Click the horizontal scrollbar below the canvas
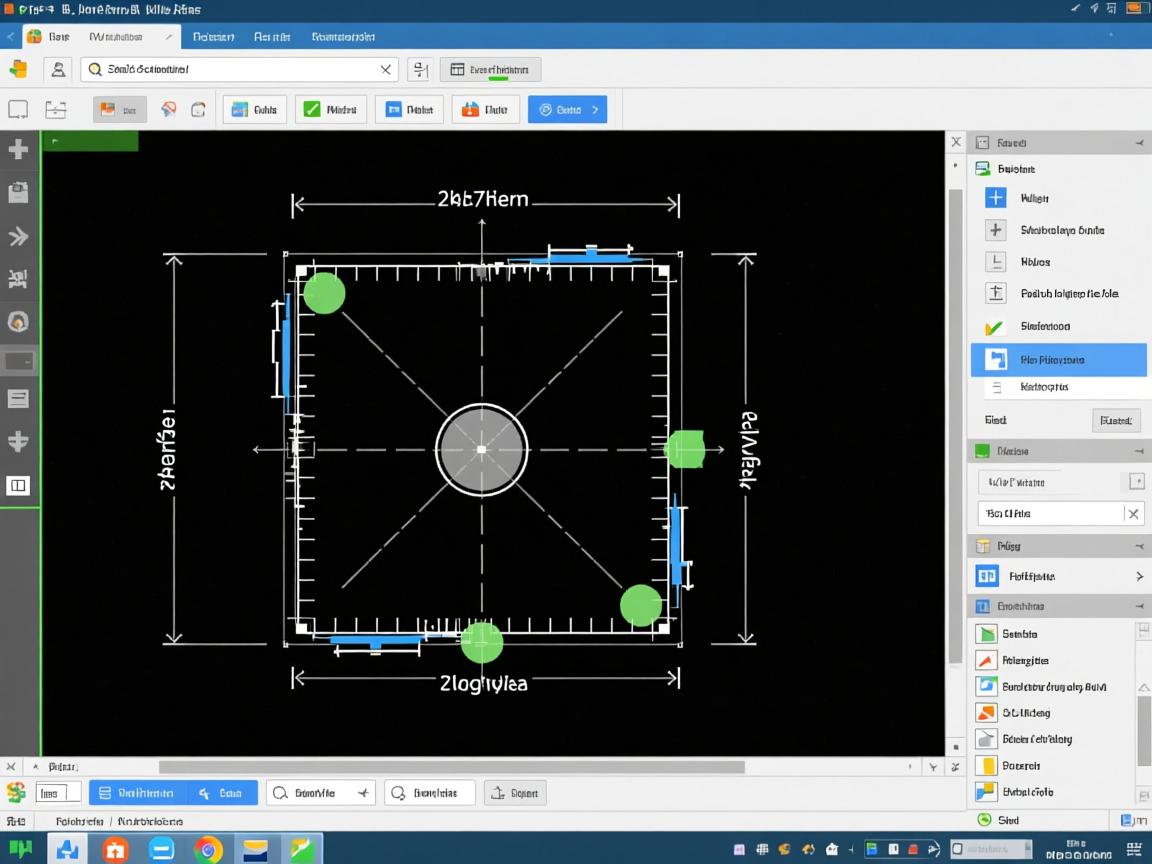1152x864 pixels. pos(450,767)
